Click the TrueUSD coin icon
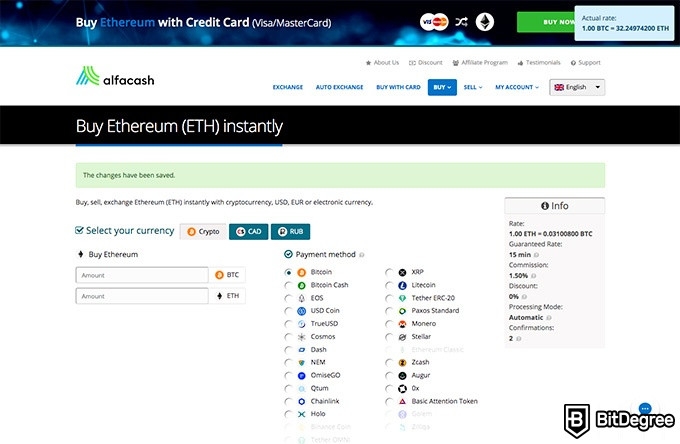The width and height of the screenshot is (680, 444). point(301,324)
